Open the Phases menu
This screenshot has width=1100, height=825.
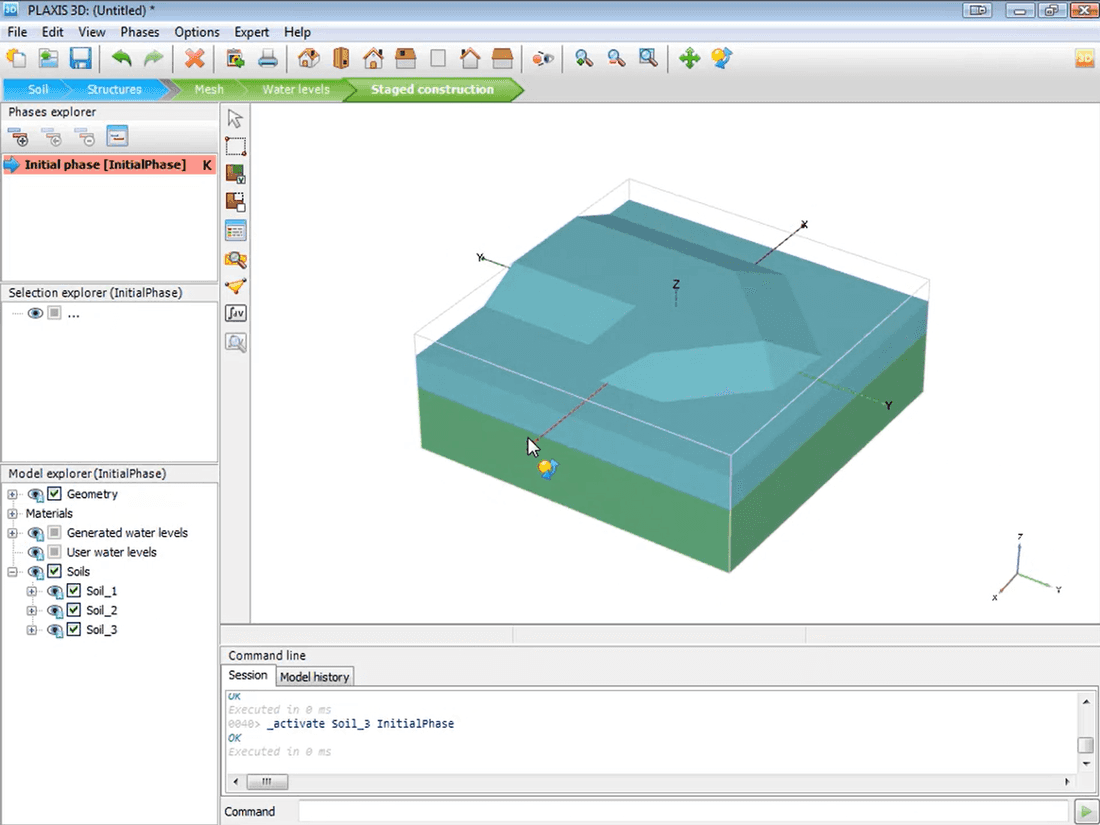click(140, 32)
